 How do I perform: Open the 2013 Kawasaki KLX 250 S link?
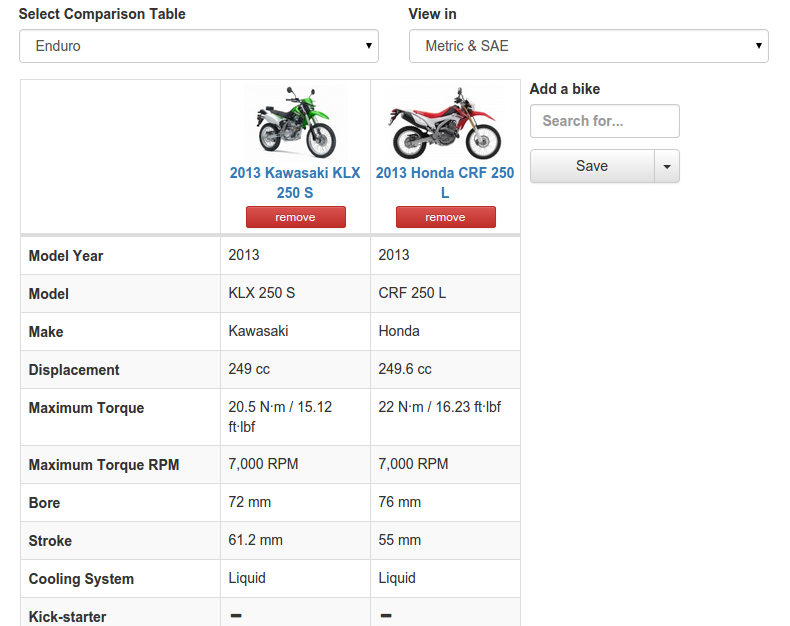click(x=295, y=182)
